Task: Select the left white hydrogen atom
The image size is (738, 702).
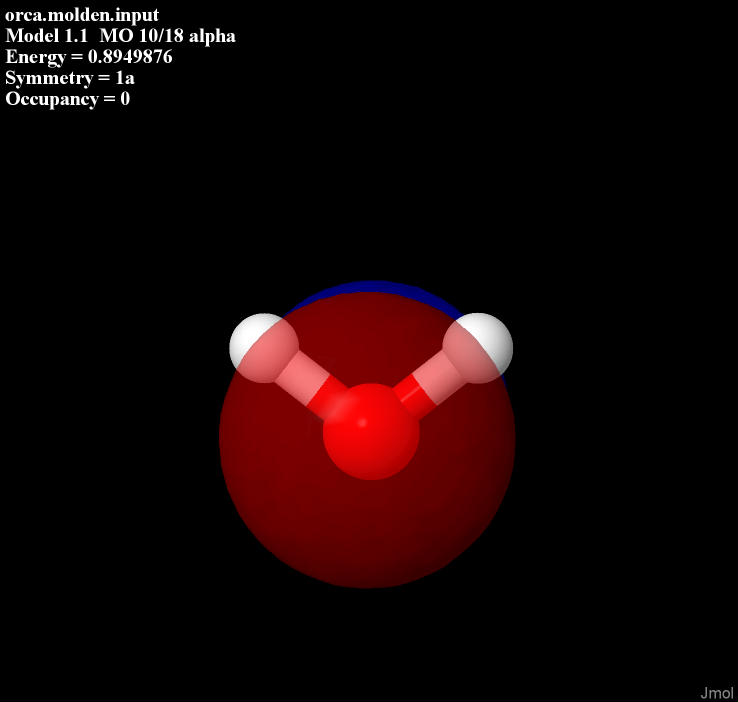Action: pyautogui.click(x=264, y=348)
